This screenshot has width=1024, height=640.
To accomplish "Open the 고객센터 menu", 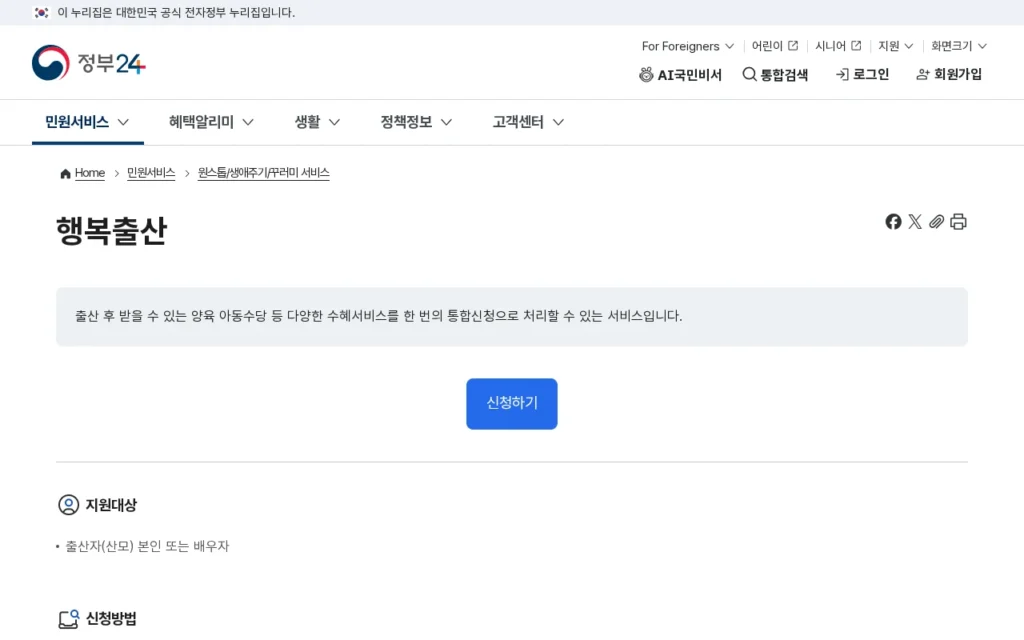I will click(x=528, y=122).
